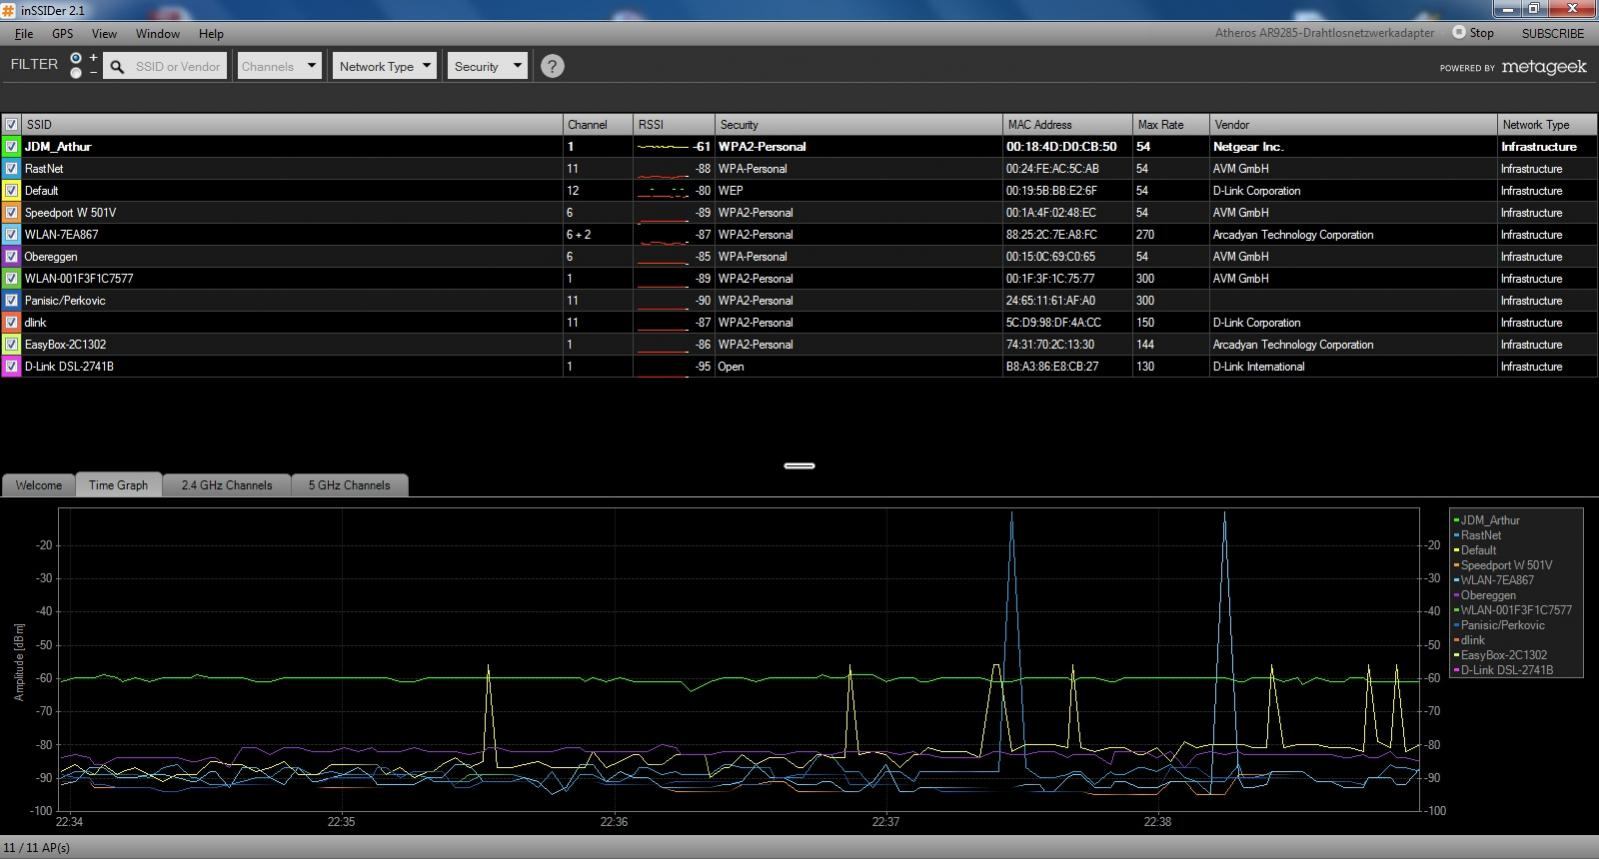Switch to the Time Graph tab

(118, 485)
